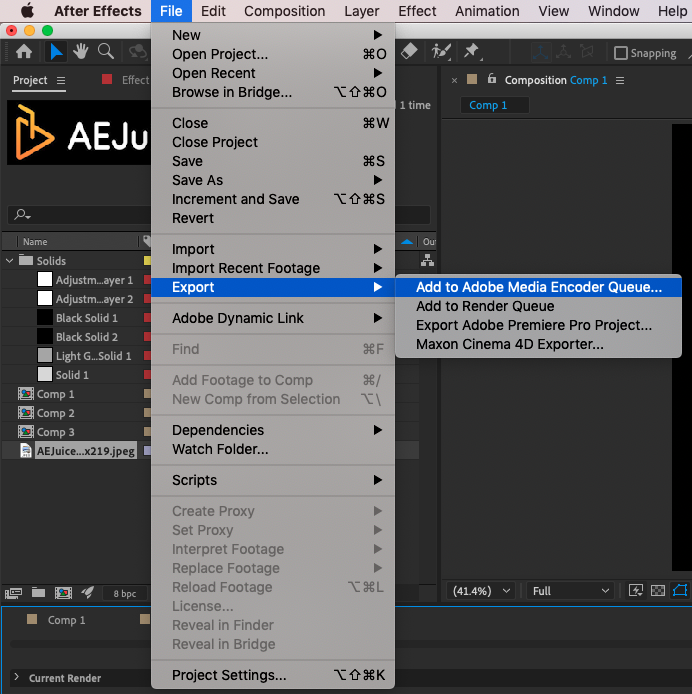Screen dimensions: 692x694
Task: Click the 8 bpc color depth button
Action: click(x=125, y=594)
